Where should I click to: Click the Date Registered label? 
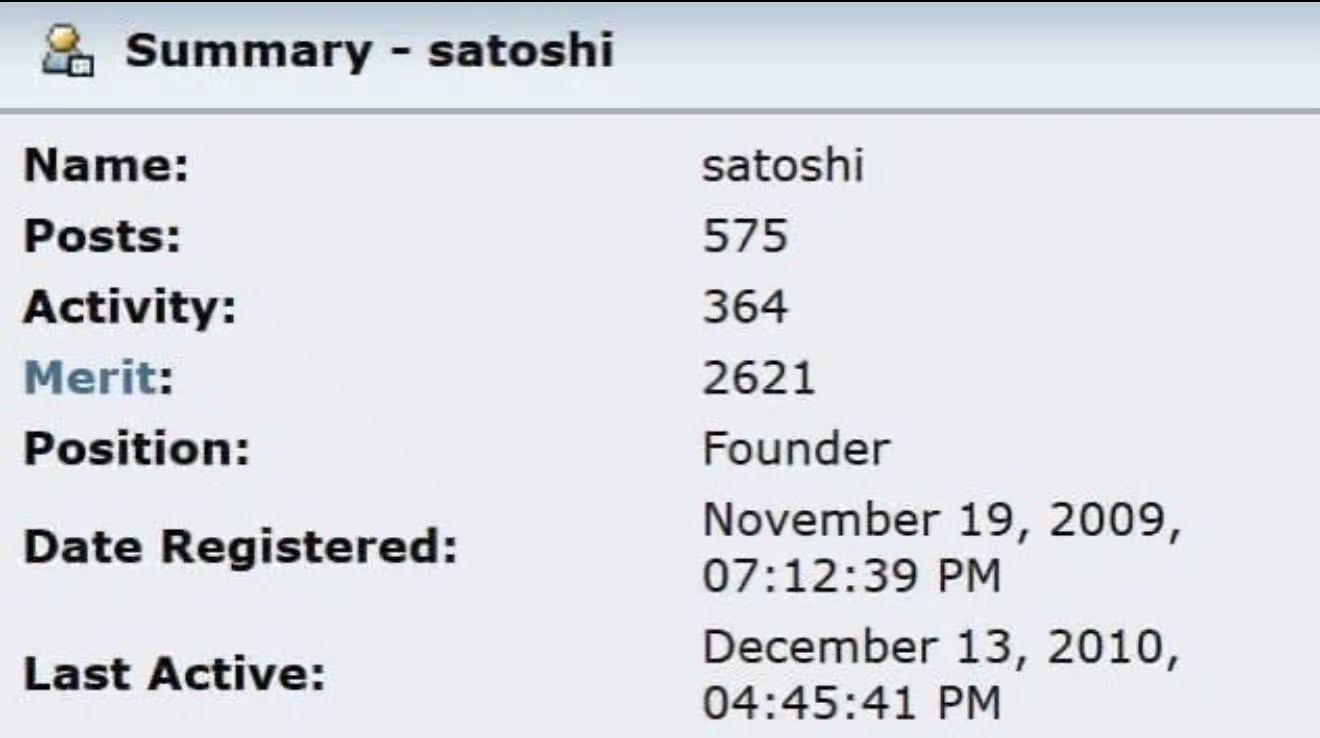240,548
